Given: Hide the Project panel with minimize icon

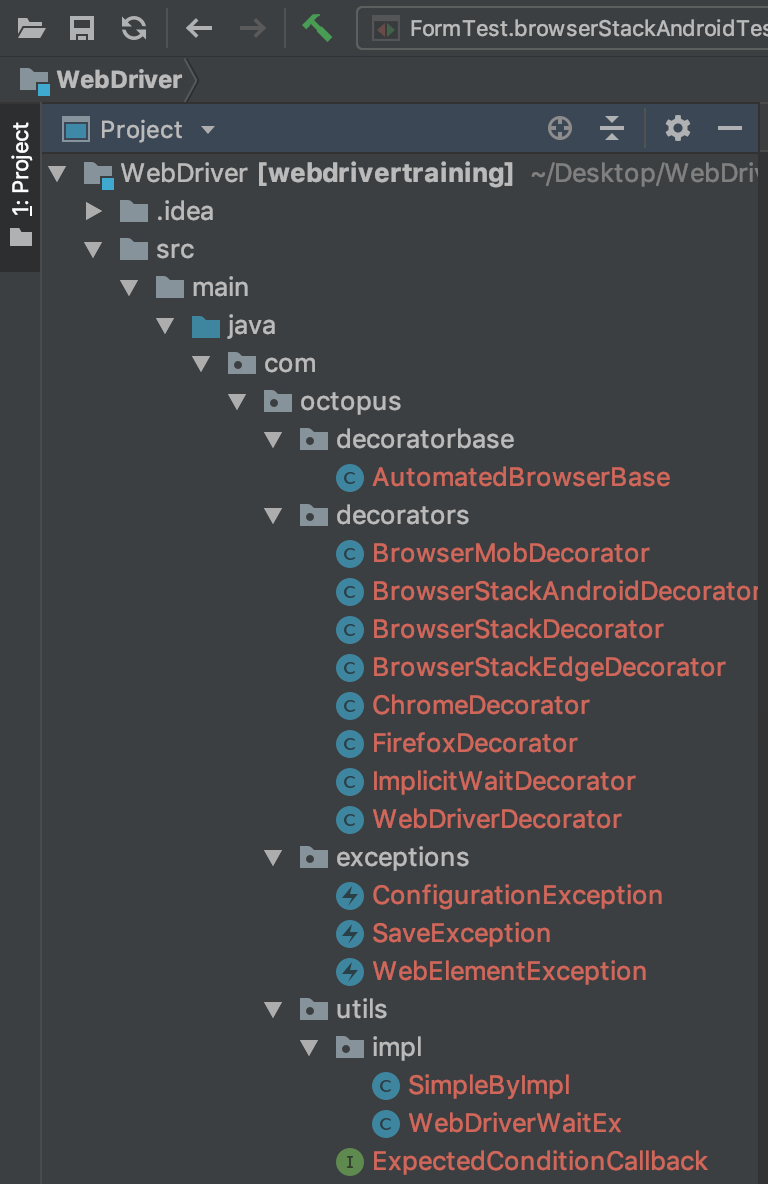Looking at the screenshot, I should point(730,129).
